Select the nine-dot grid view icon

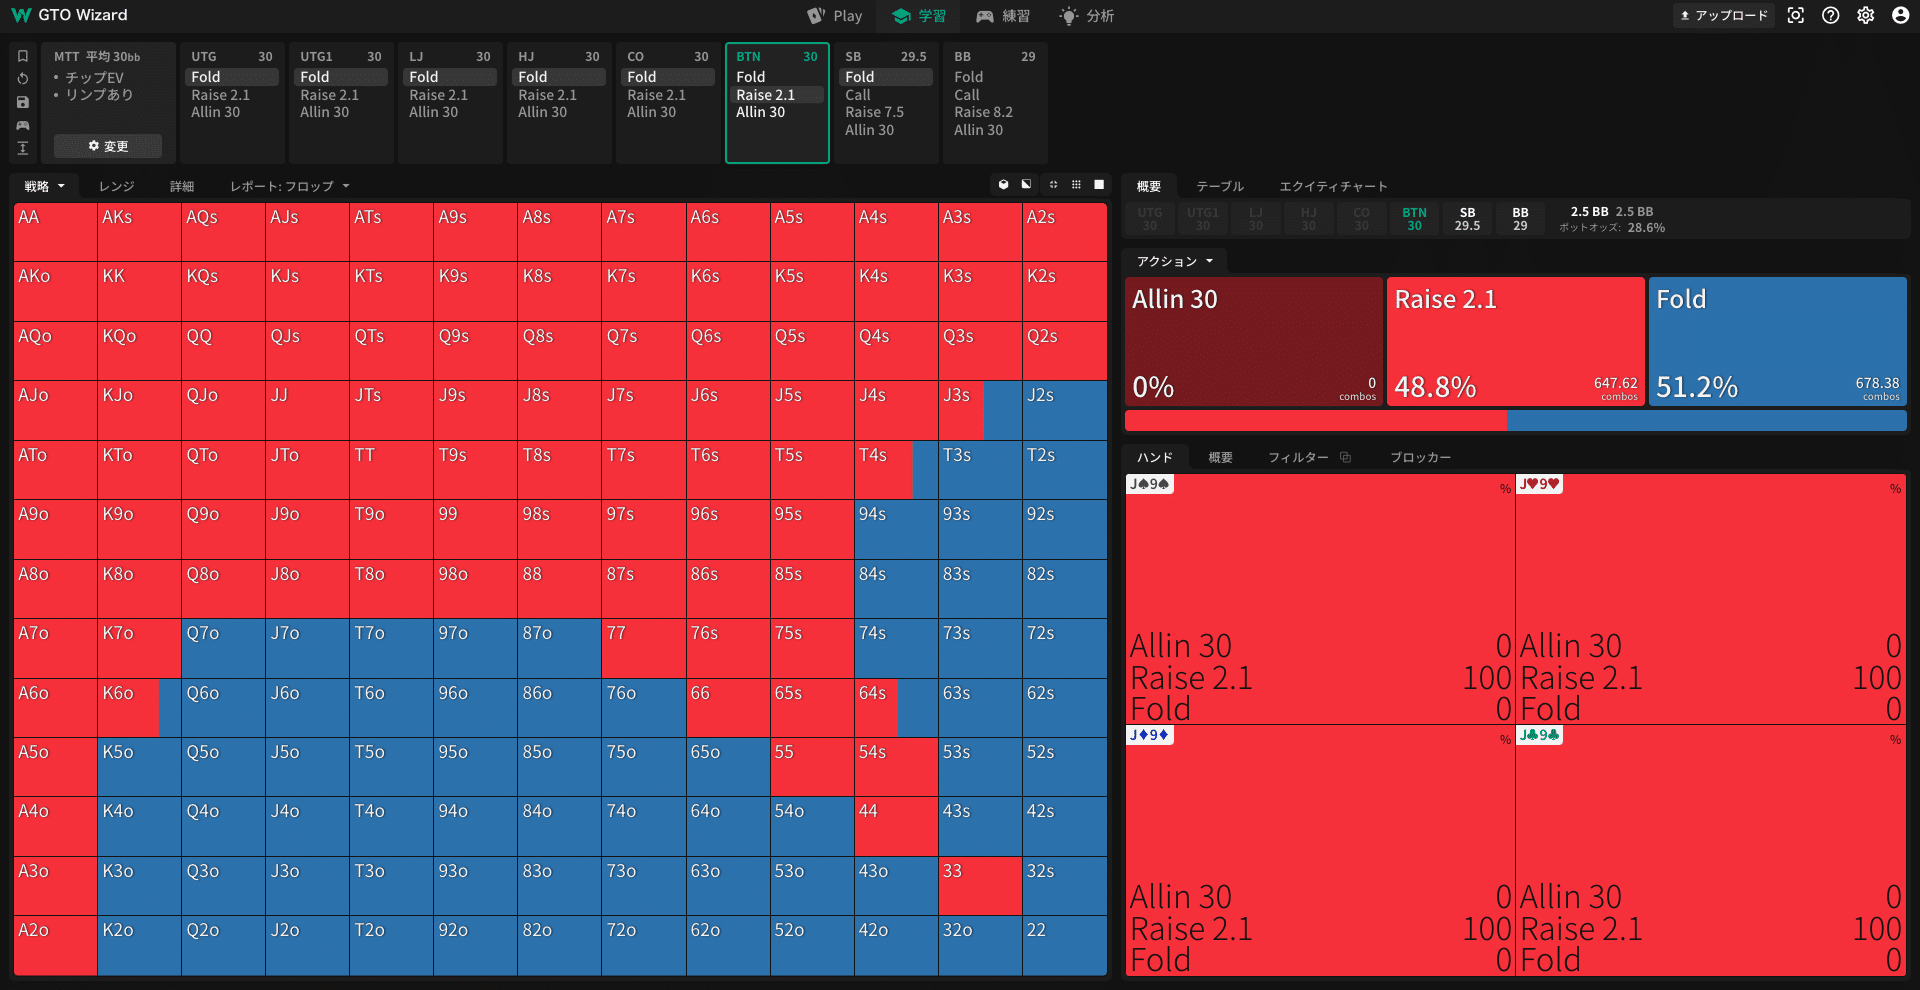1076,185
